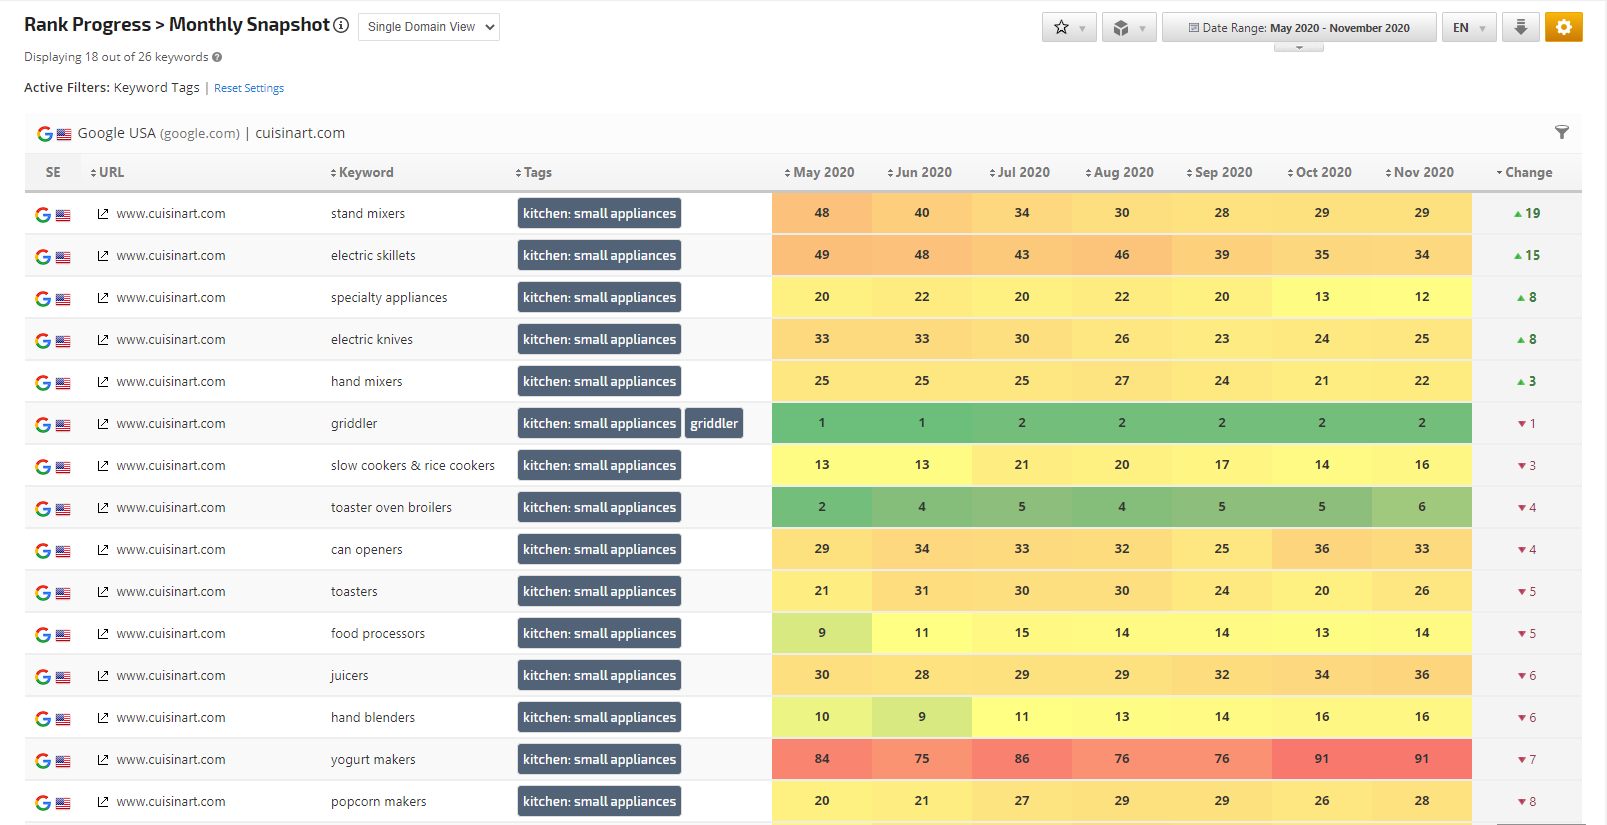Click the griddler tag badge
The width and height of the screenshot is (1607, 825).
(714, 424)
